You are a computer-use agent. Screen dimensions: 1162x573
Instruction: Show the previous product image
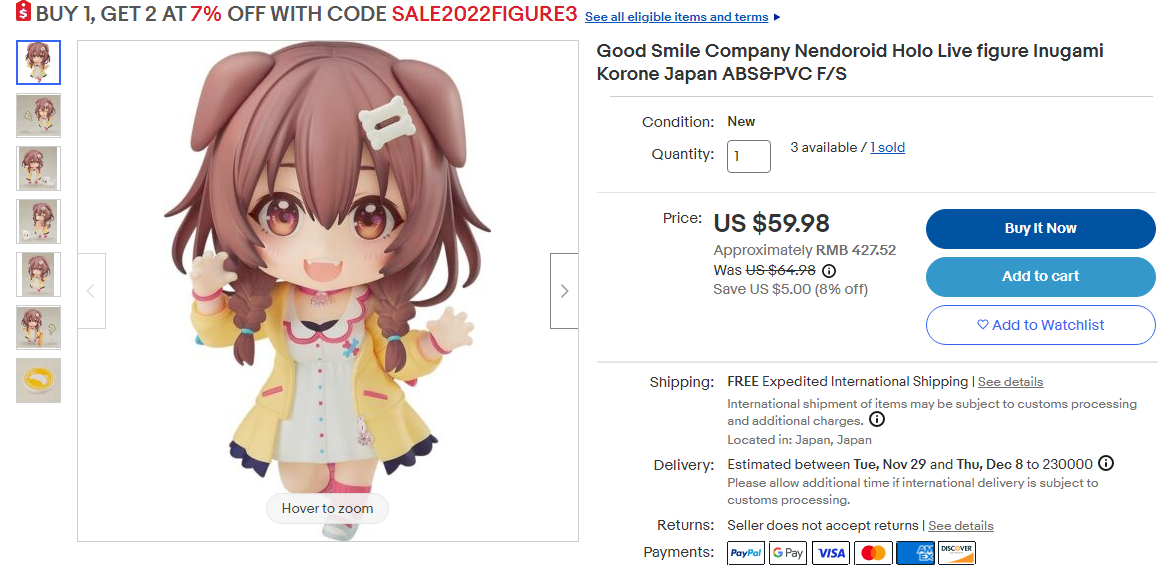click(x=91, y=291)
